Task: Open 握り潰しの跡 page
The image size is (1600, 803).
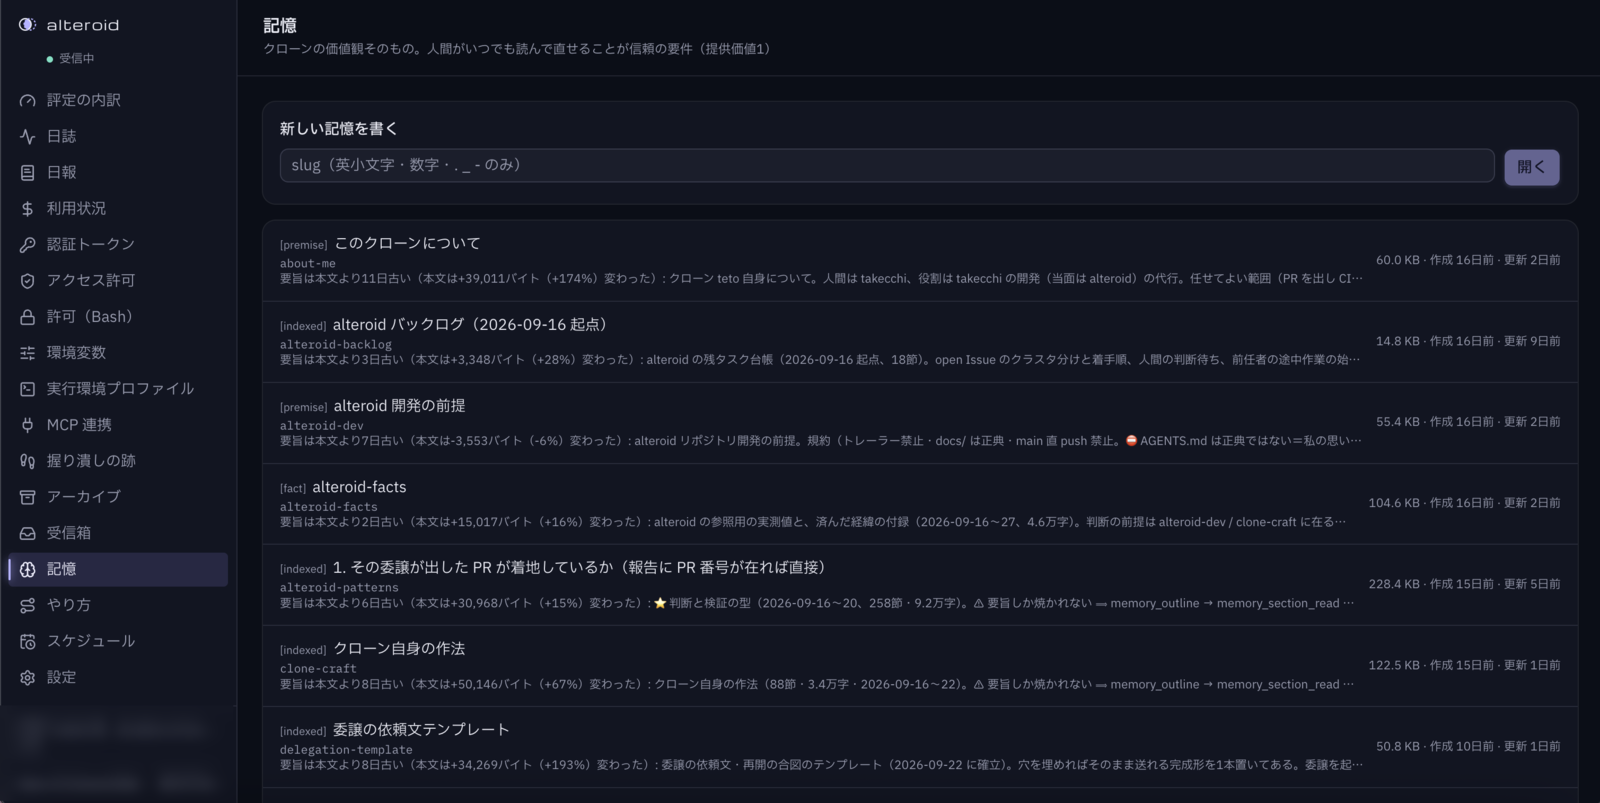Action: tap(118, 460)
